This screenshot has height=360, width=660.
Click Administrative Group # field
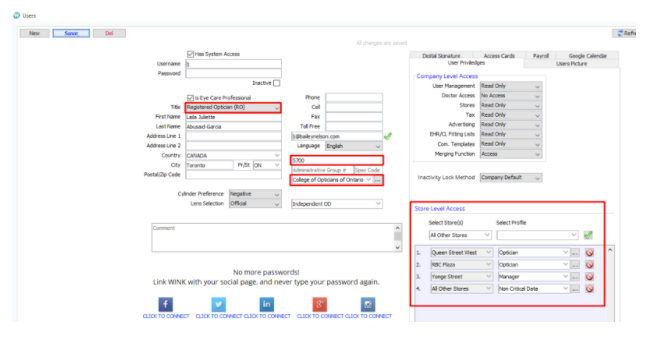[322, 170]
